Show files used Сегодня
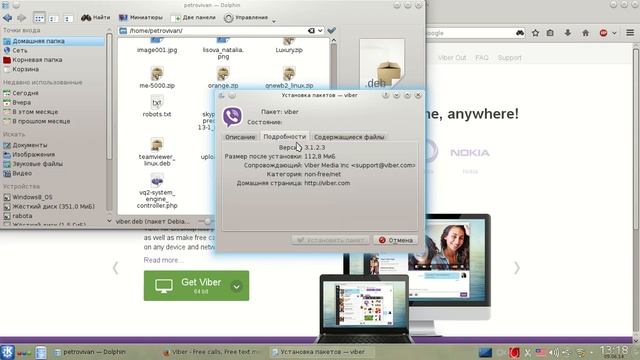 (x=21, y=93)
